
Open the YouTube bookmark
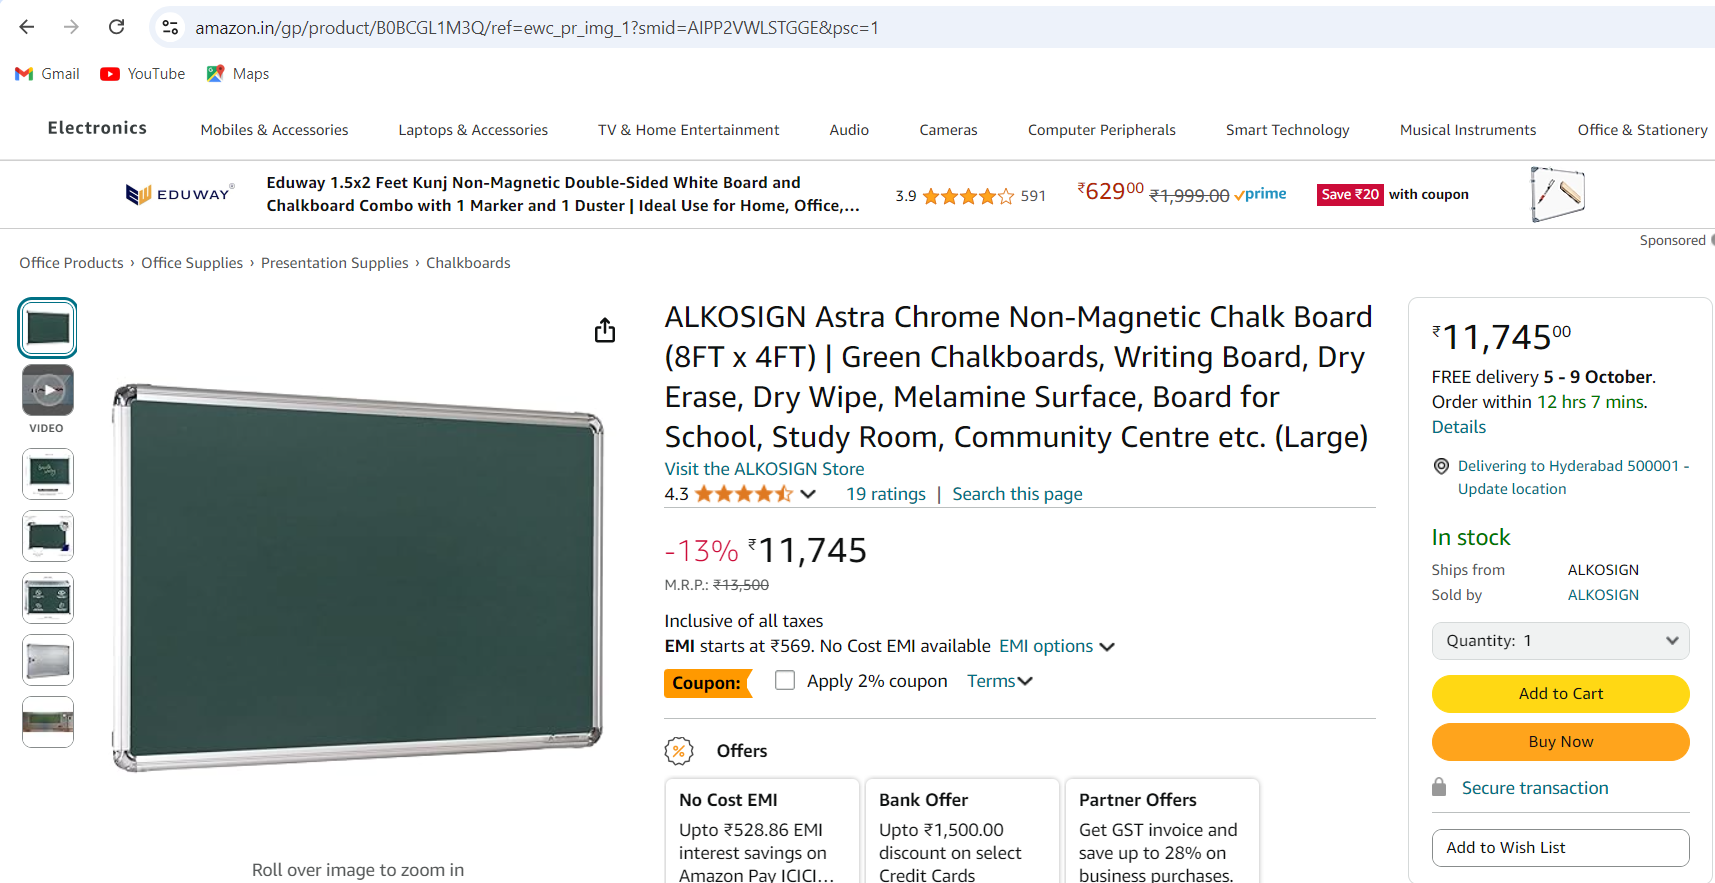[x=143, y=74]
